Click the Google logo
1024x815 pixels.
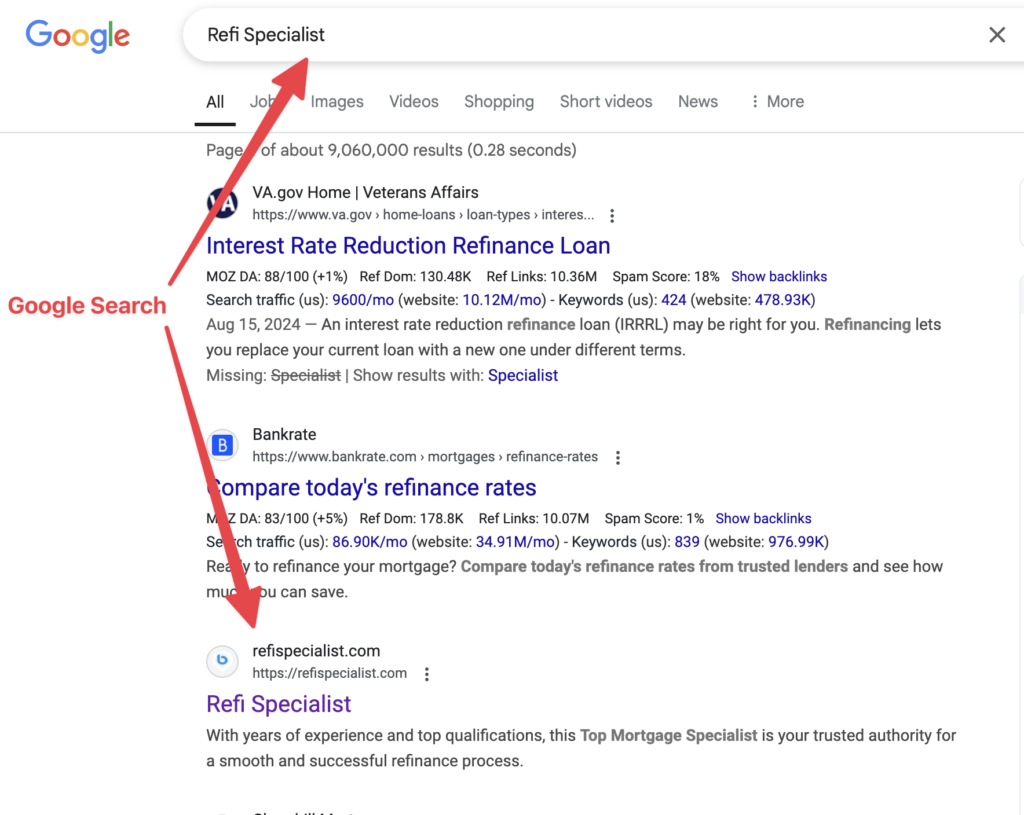click(77, 35)
